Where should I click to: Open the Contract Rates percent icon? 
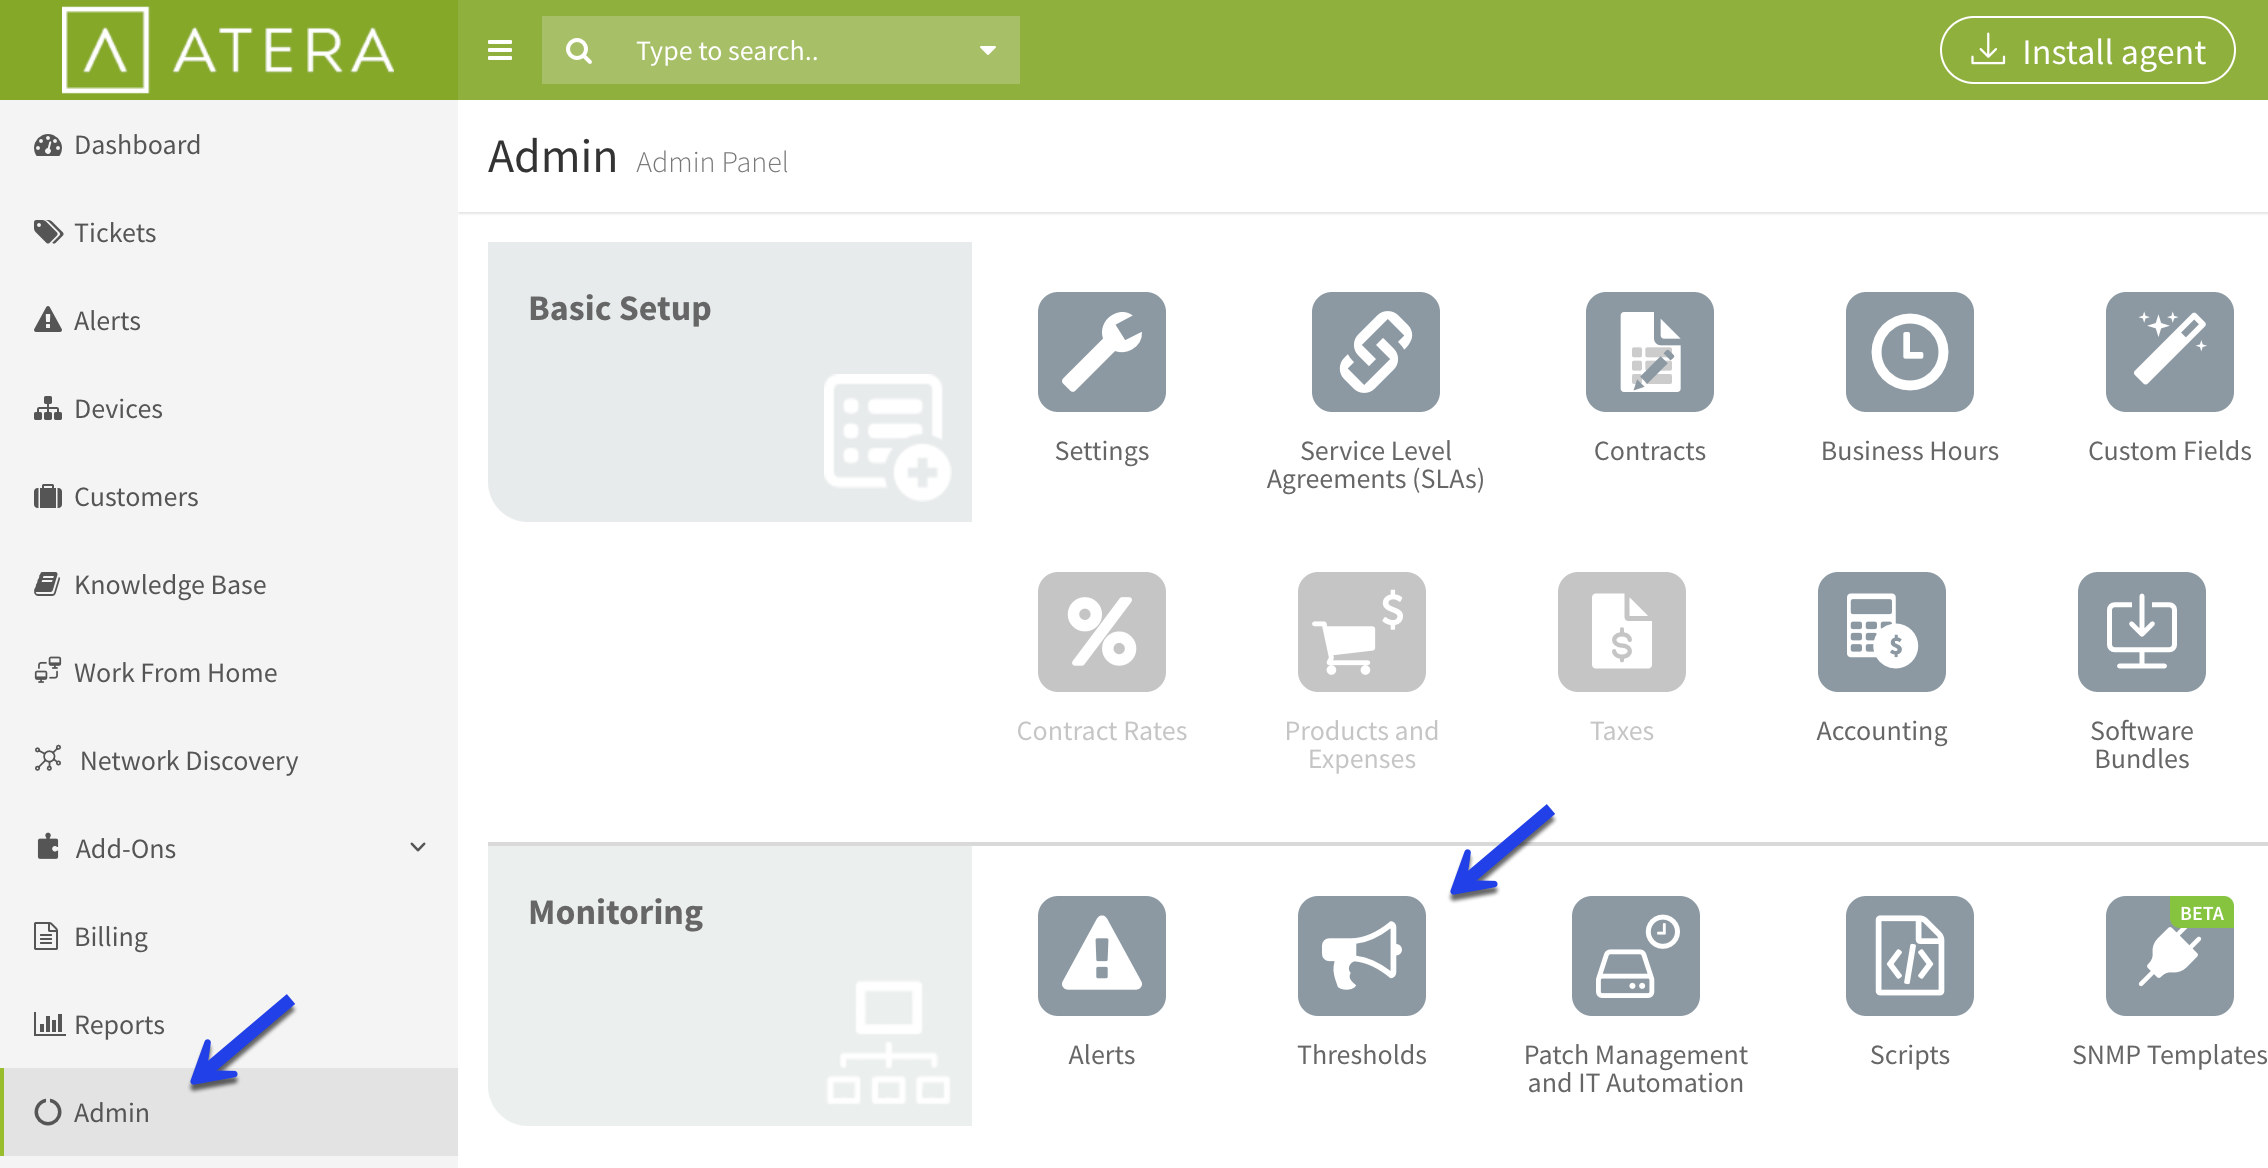(x=1101, y=632)
